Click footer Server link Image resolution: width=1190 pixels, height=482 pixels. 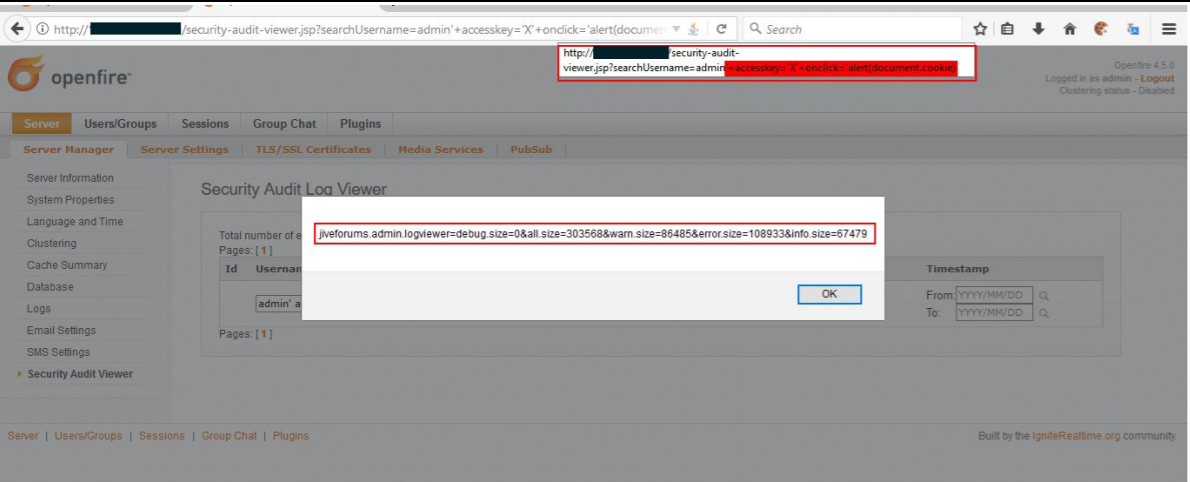pyautogui.click(x=22, y=436)
